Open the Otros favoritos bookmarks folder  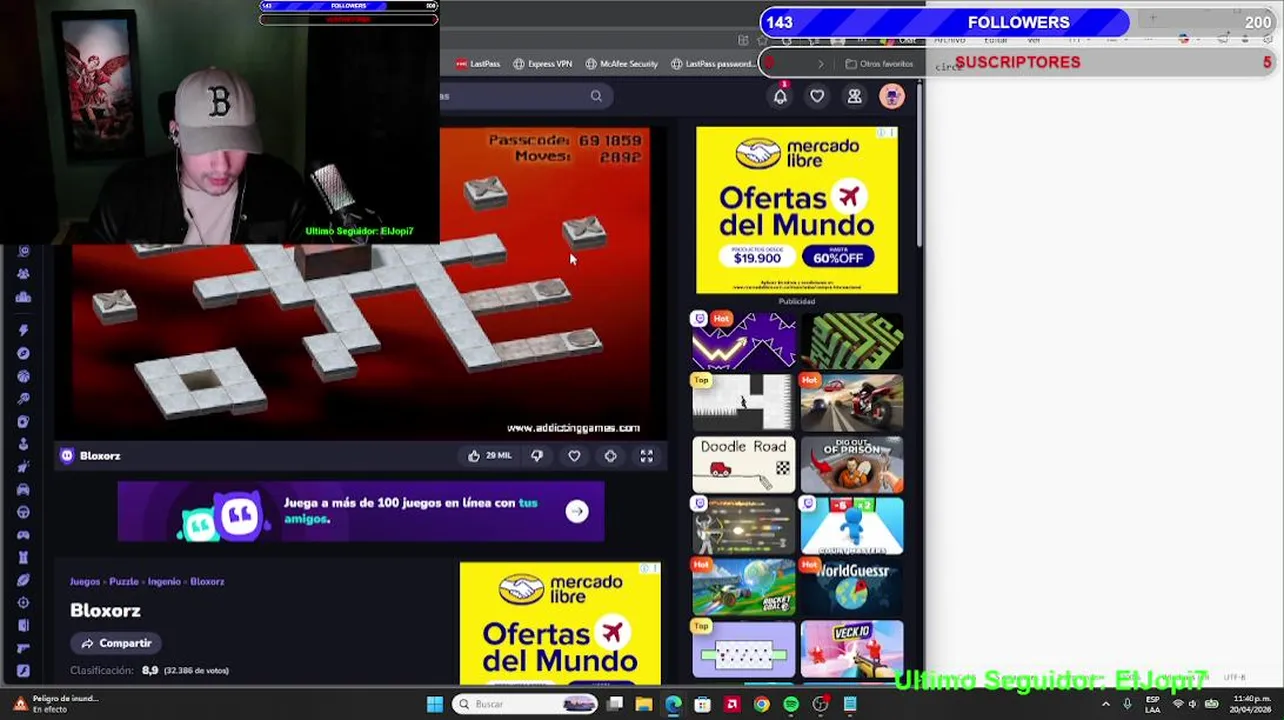(879, 64)
